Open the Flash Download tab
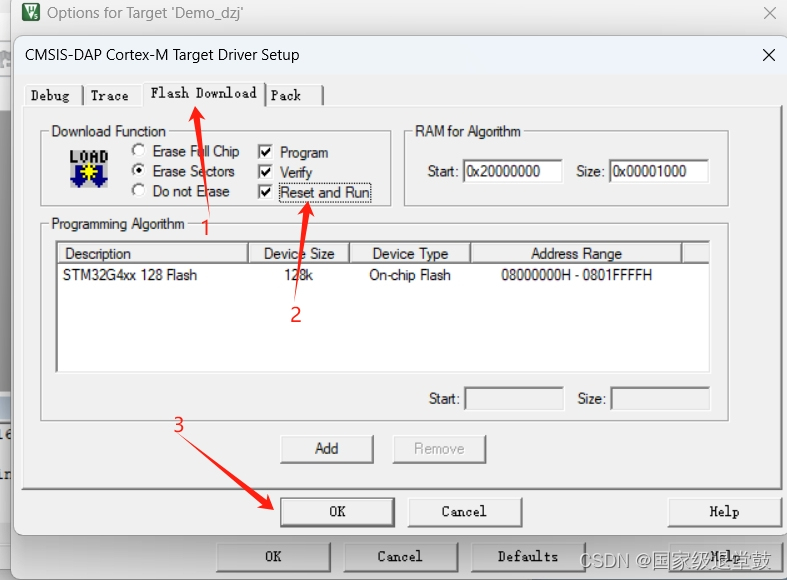Image resolution: width=787 pixels, height=580 pixels. 203,93
